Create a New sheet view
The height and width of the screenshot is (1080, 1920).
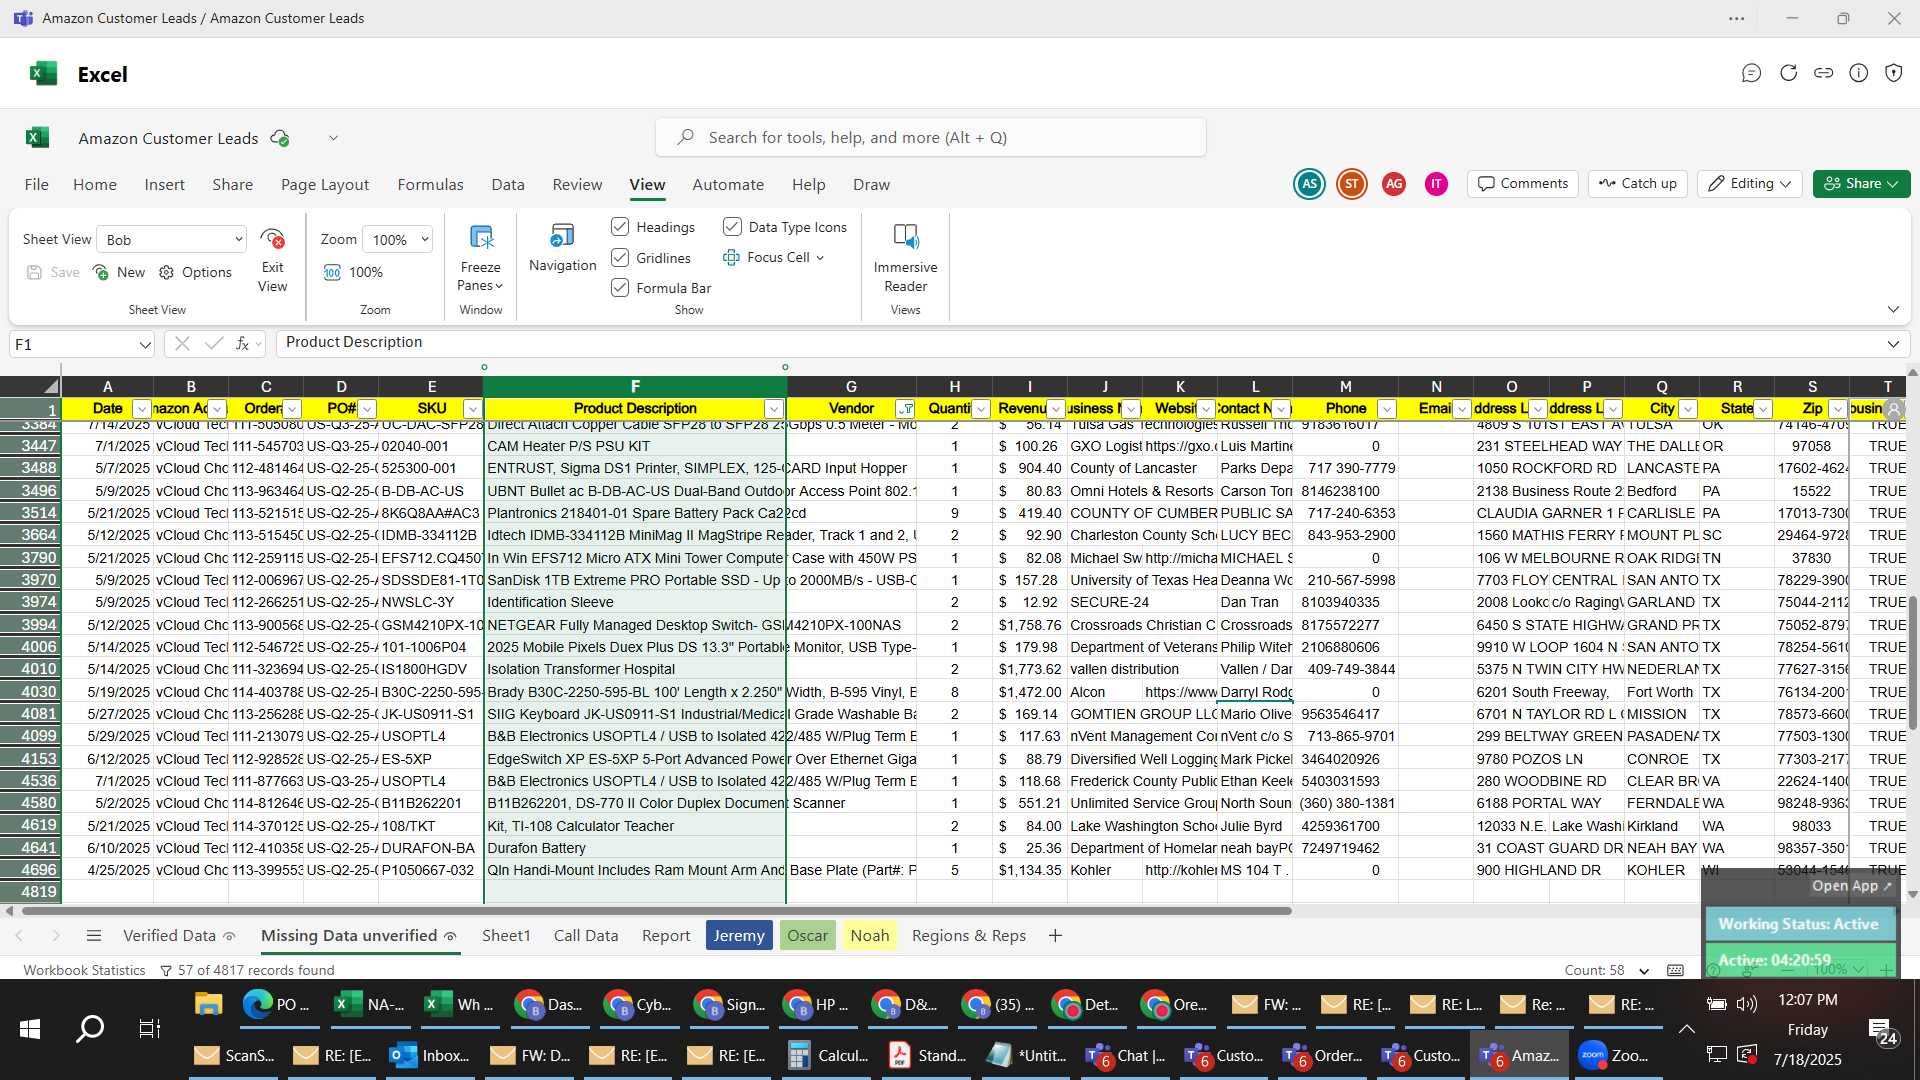coord(118,272)
